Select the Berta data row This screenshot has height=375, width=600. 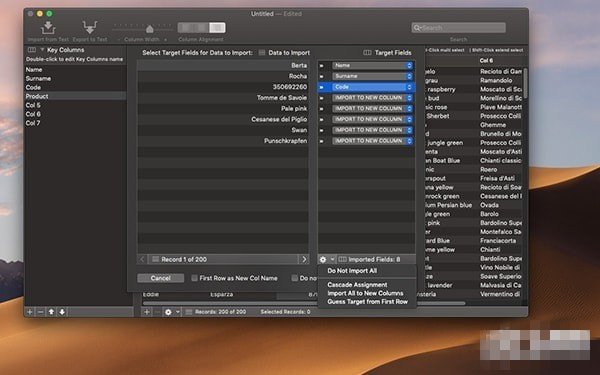pos(223,65)
